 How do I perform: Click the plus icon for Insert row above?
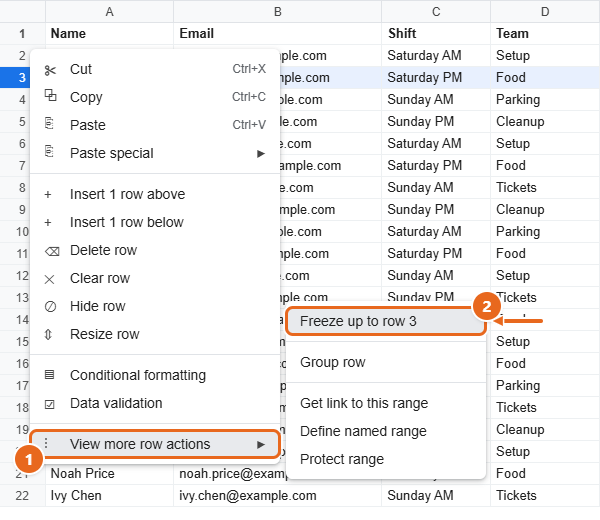click(x=48, y=194)
